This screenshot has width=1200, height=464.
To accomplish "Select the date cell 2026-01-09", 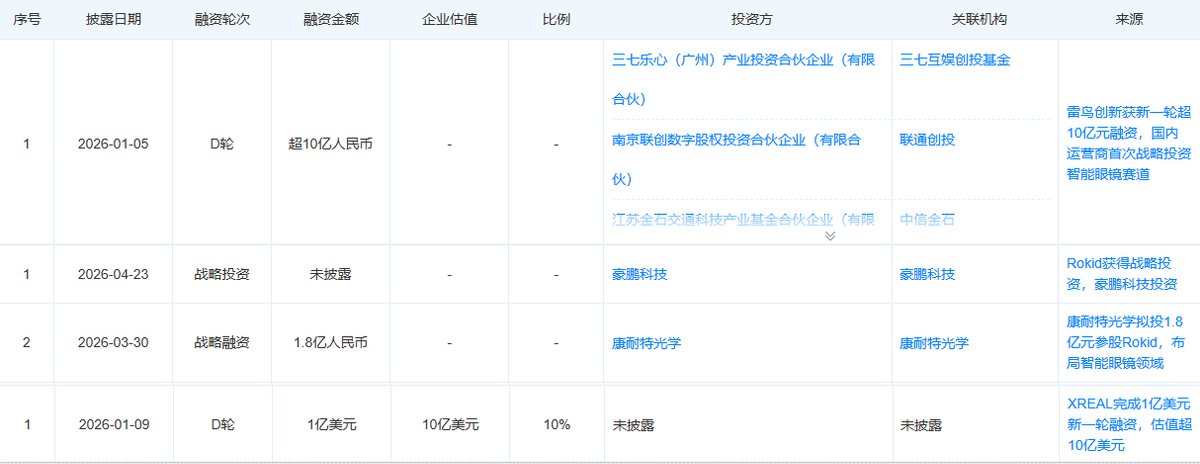I will point(113,424).
